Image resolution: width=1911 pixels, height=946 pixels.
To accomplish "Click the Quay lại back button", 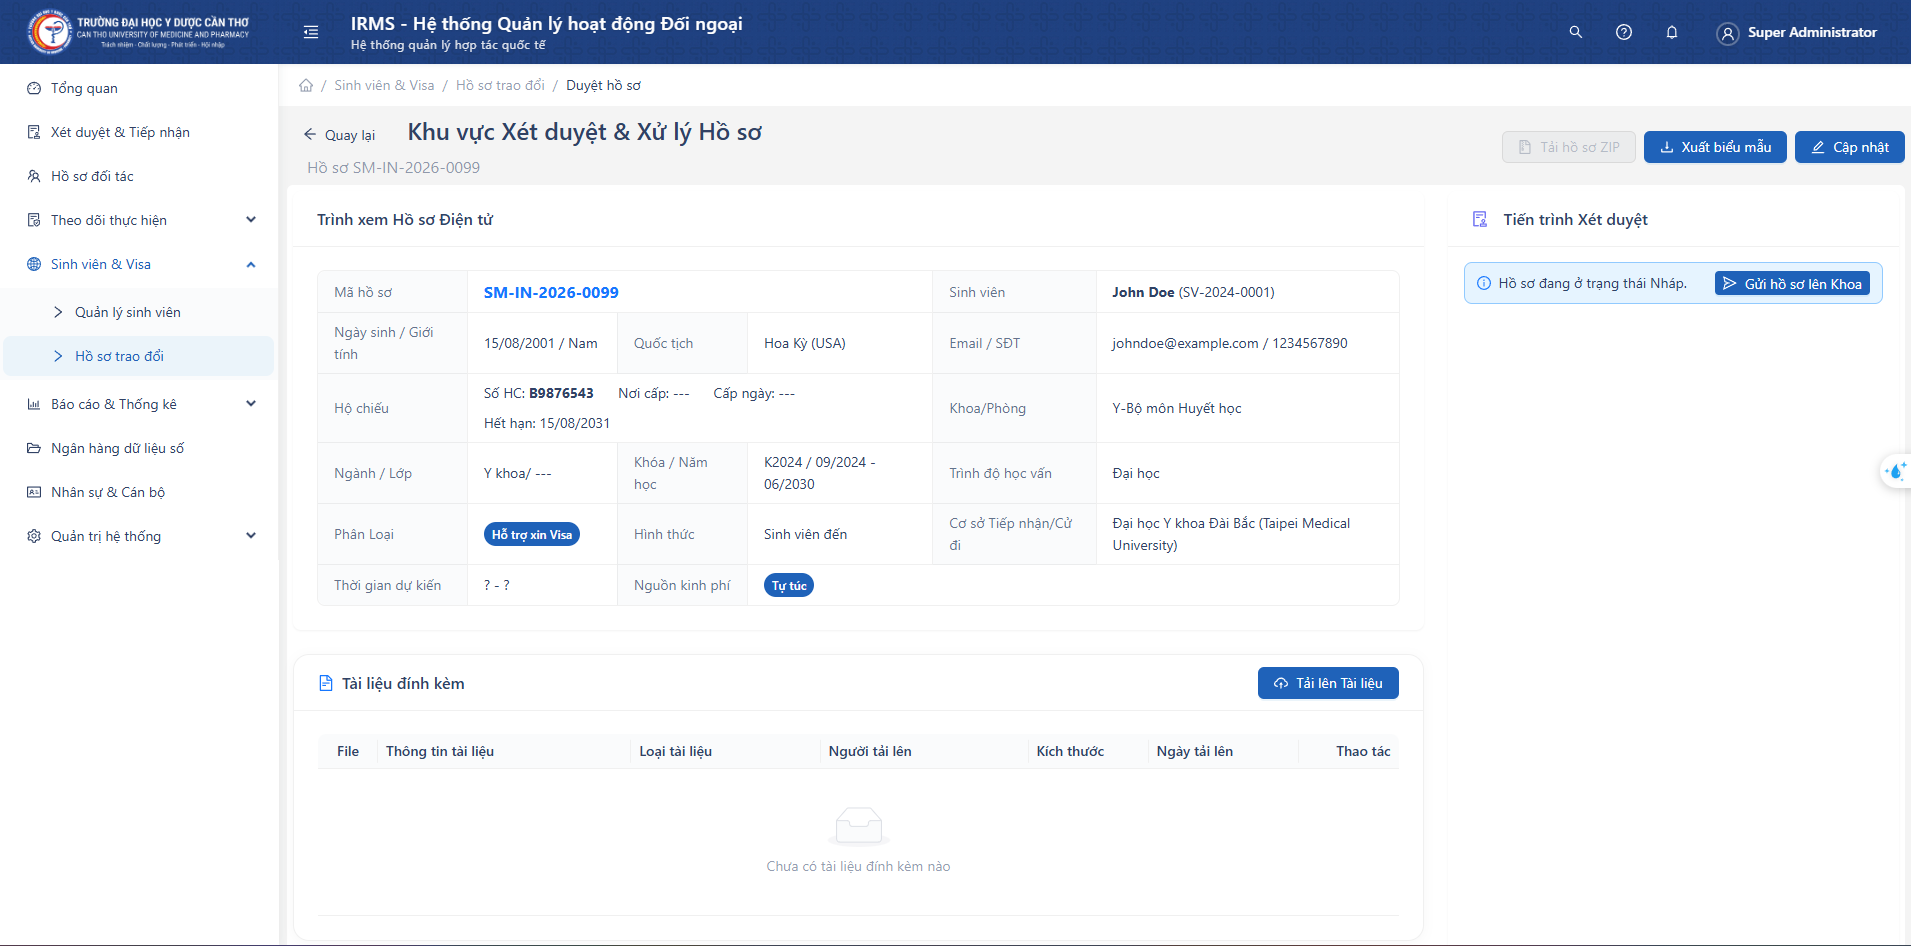I will 339,135.
